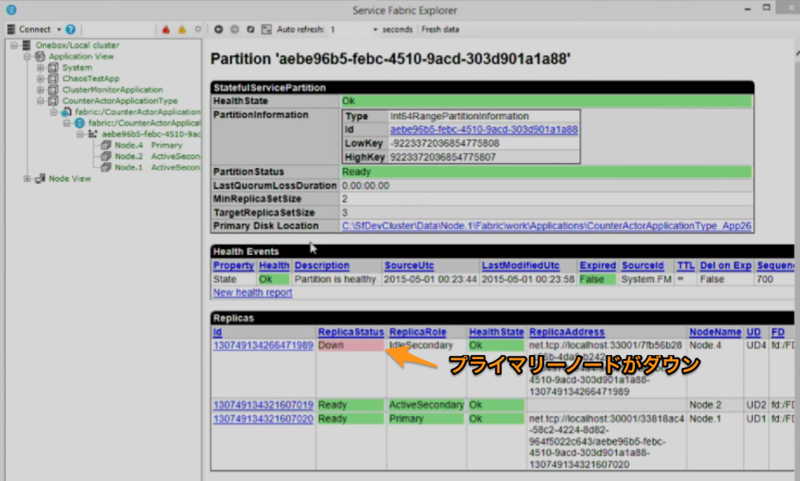Image resolution: width=800 pixels, height=481 pixels.
Task: Click the red flame error filter icon
Action: [166, 29]
